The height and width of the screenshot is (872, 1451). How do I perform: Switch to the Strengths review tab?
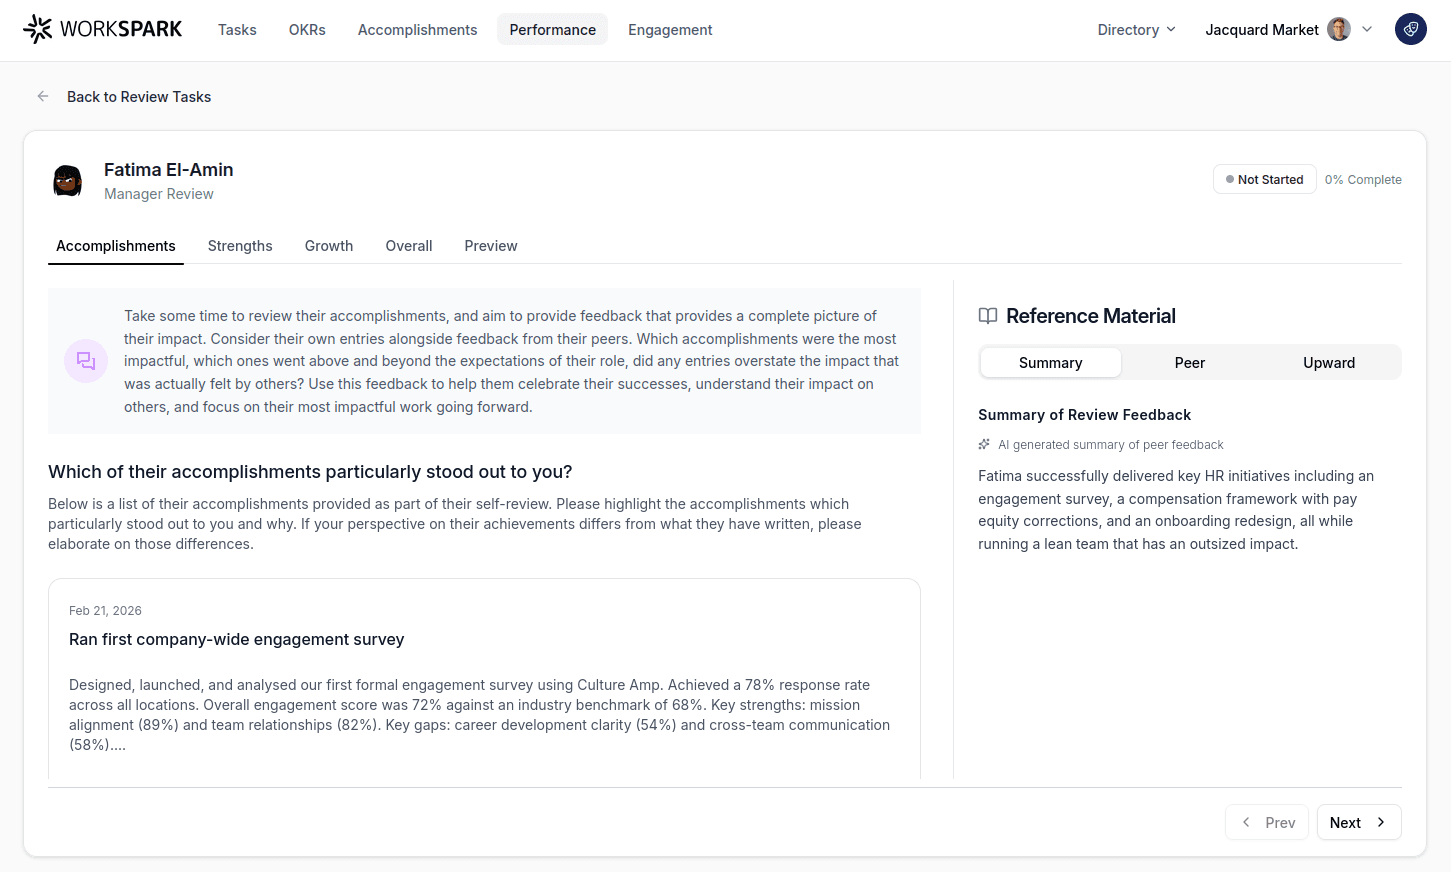coord(240,245)
